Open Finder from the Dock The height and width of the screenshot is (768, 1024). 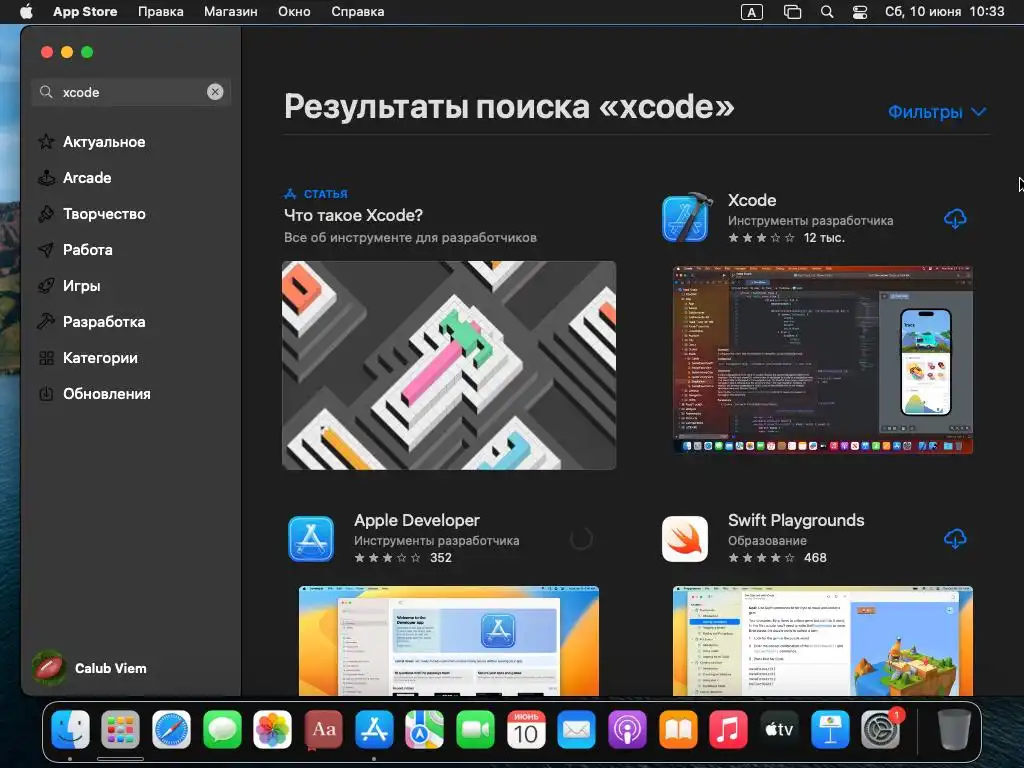coord(71,729)
